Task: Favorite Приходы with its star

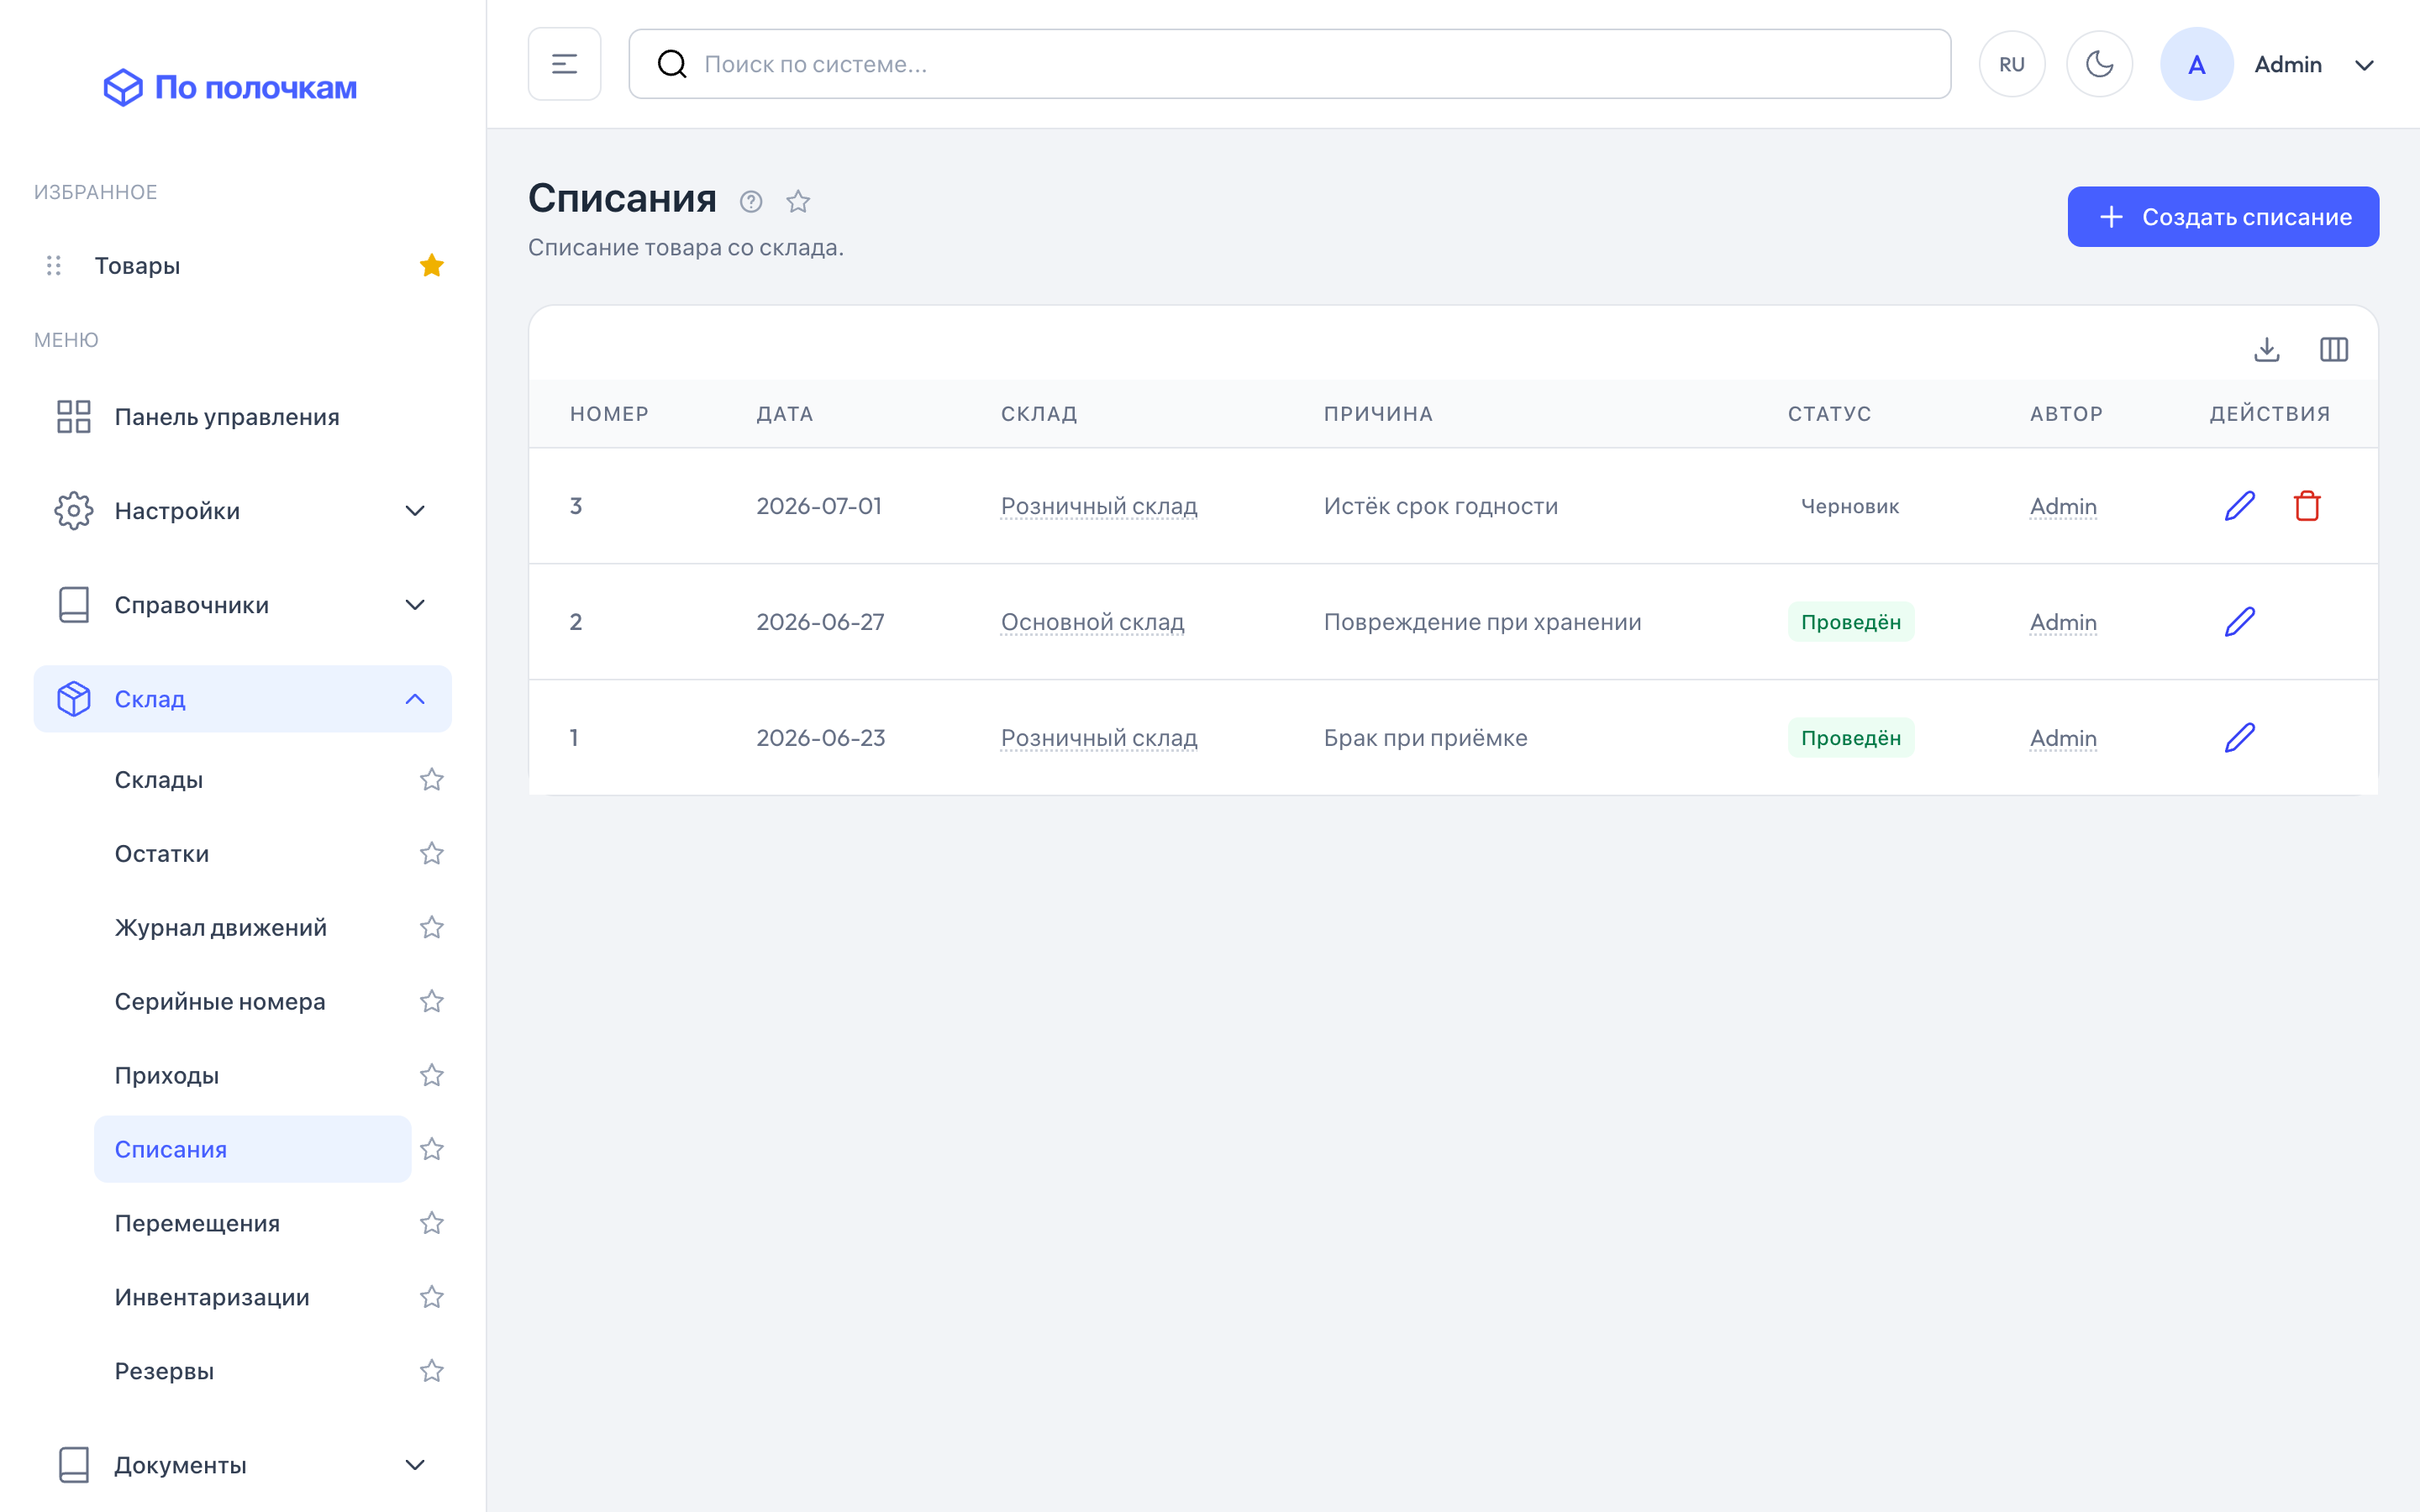Action: (431, 1075)
